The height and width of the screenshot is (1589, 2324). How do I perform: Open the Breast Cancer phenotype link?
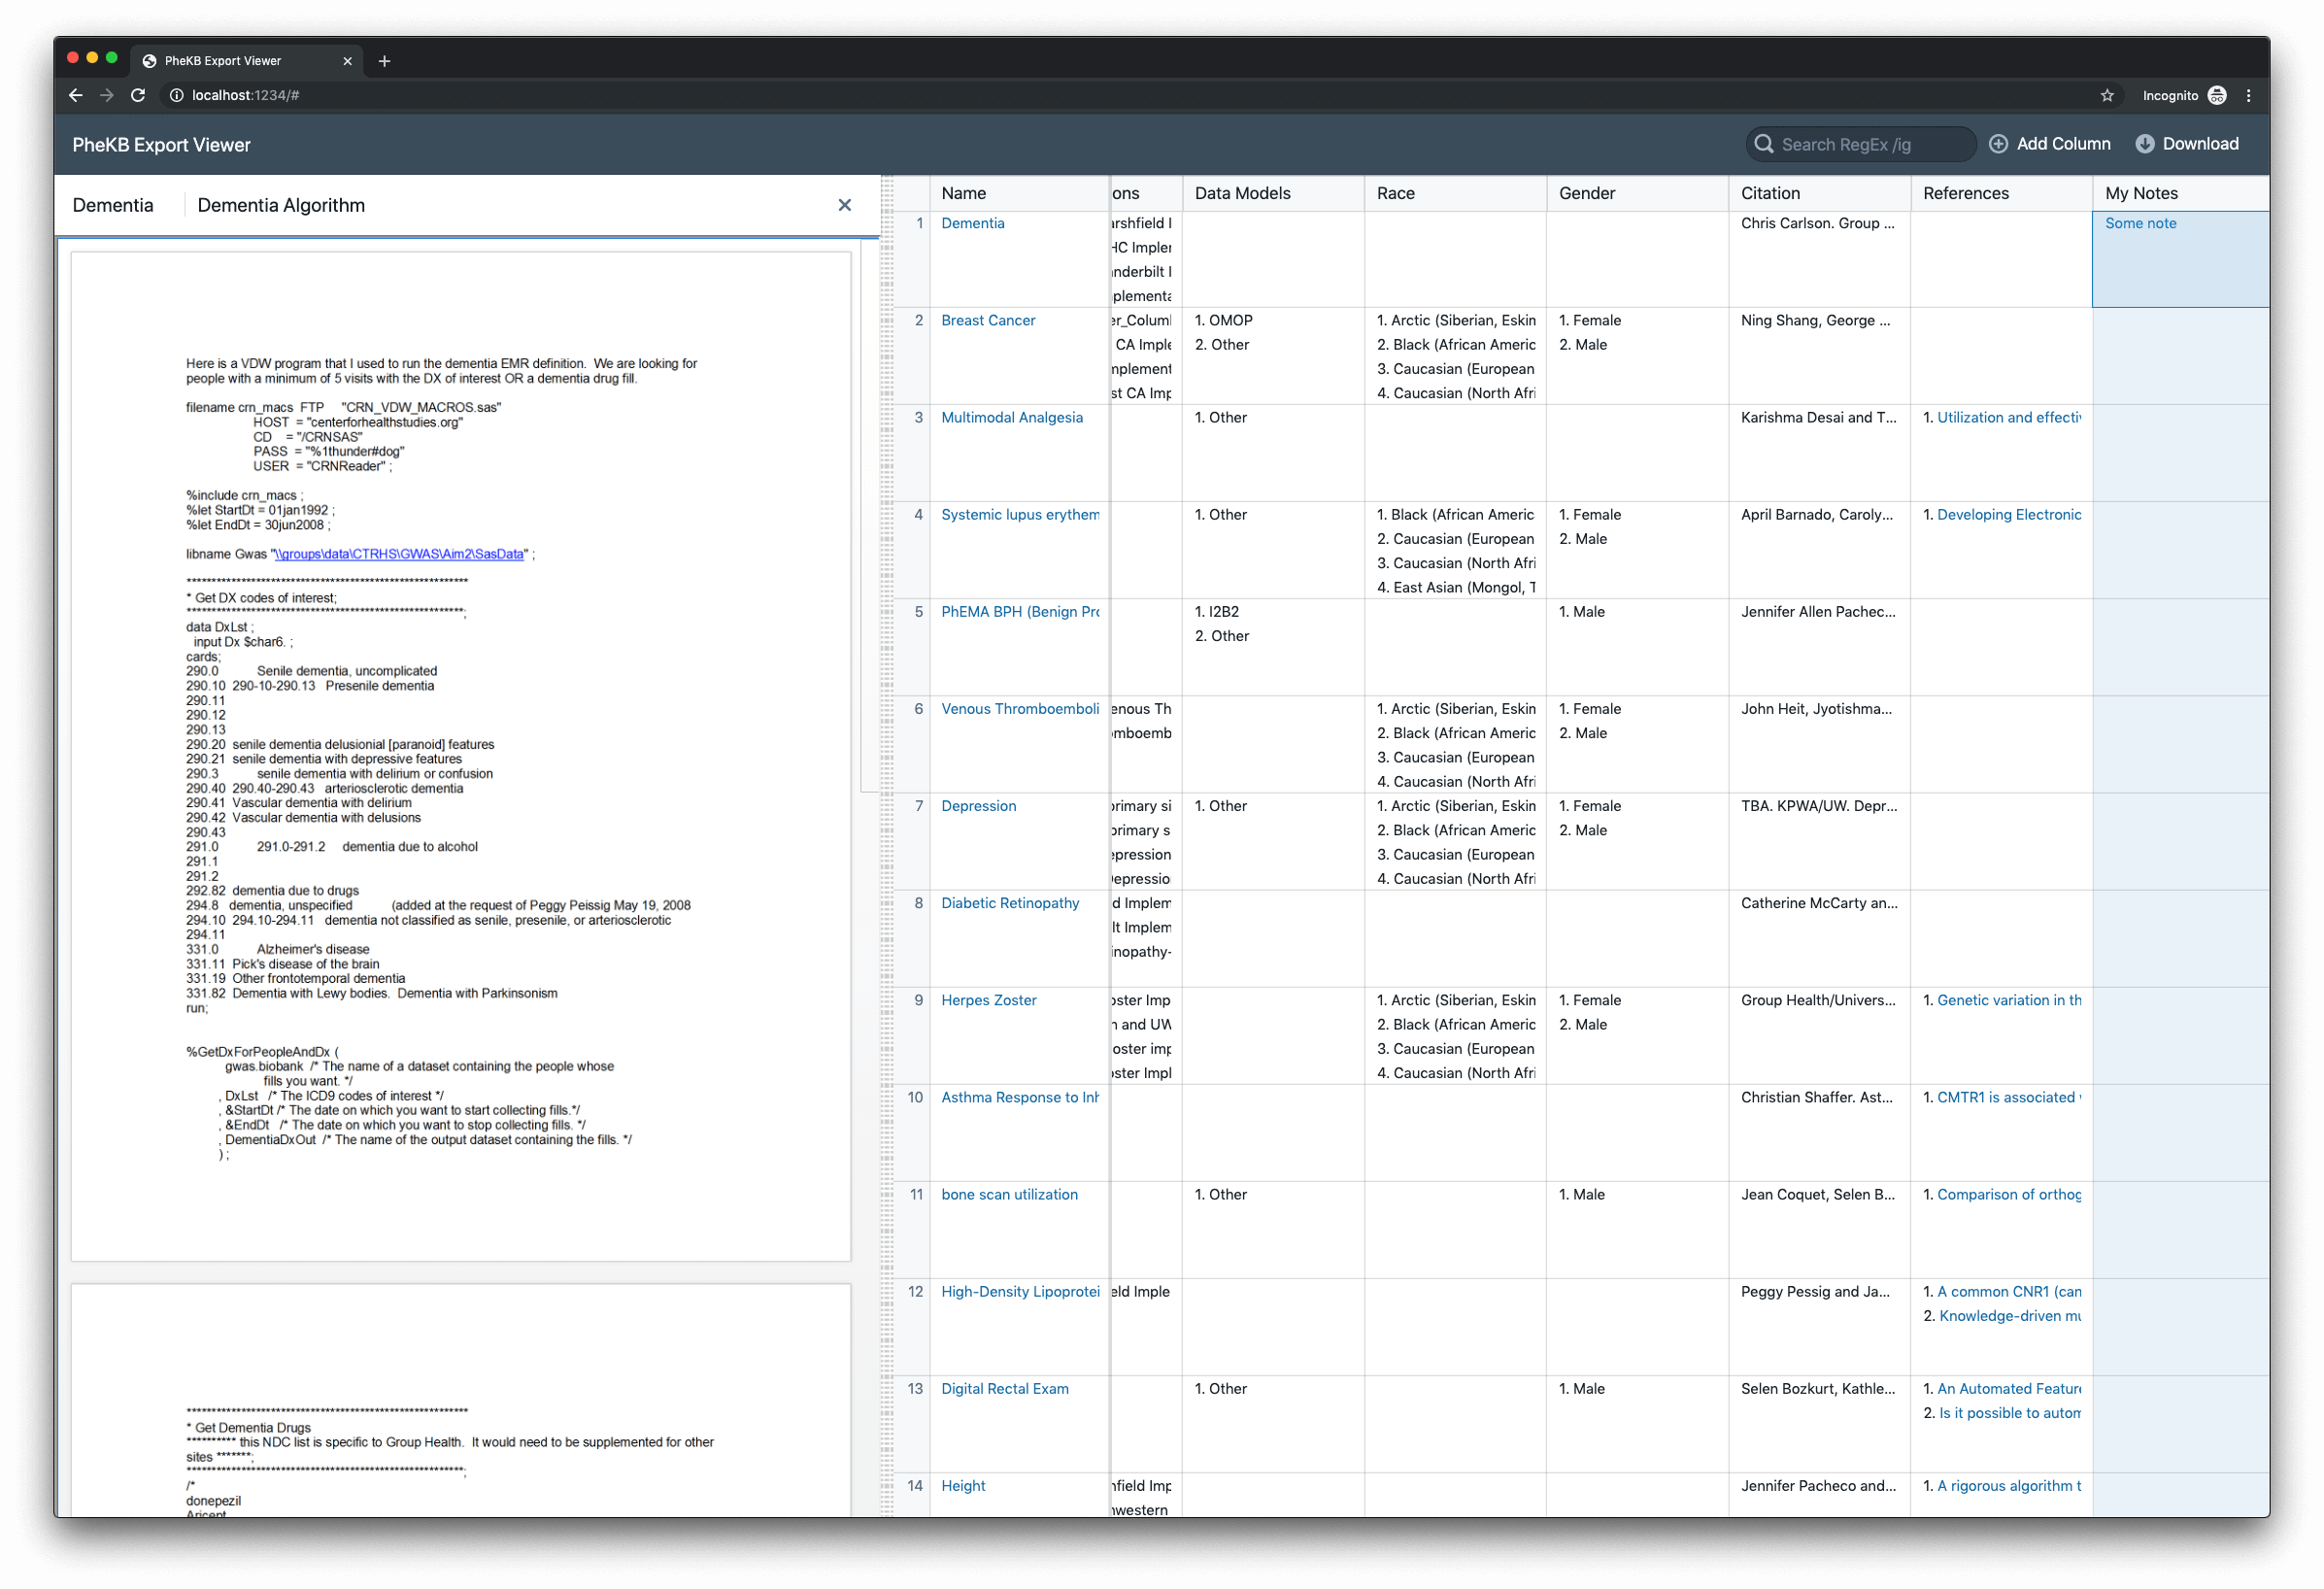(987, 320)
